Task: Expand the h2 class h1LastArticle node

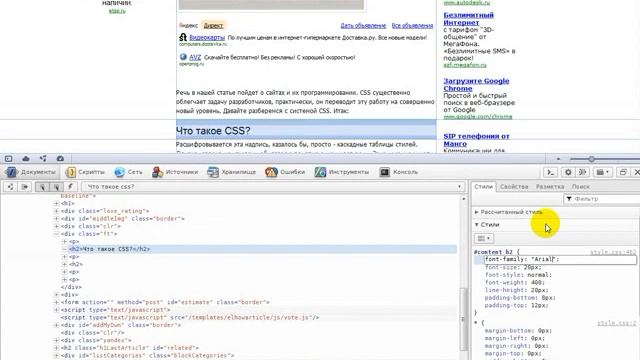Action: [56, 348]
